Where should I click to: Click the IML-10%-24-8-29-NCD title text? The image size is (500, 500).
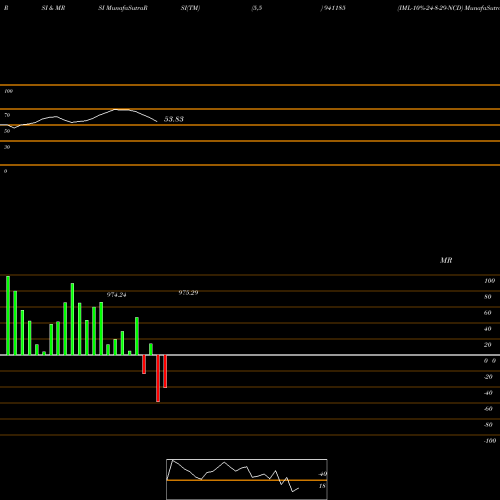click(x=430, y=8)
